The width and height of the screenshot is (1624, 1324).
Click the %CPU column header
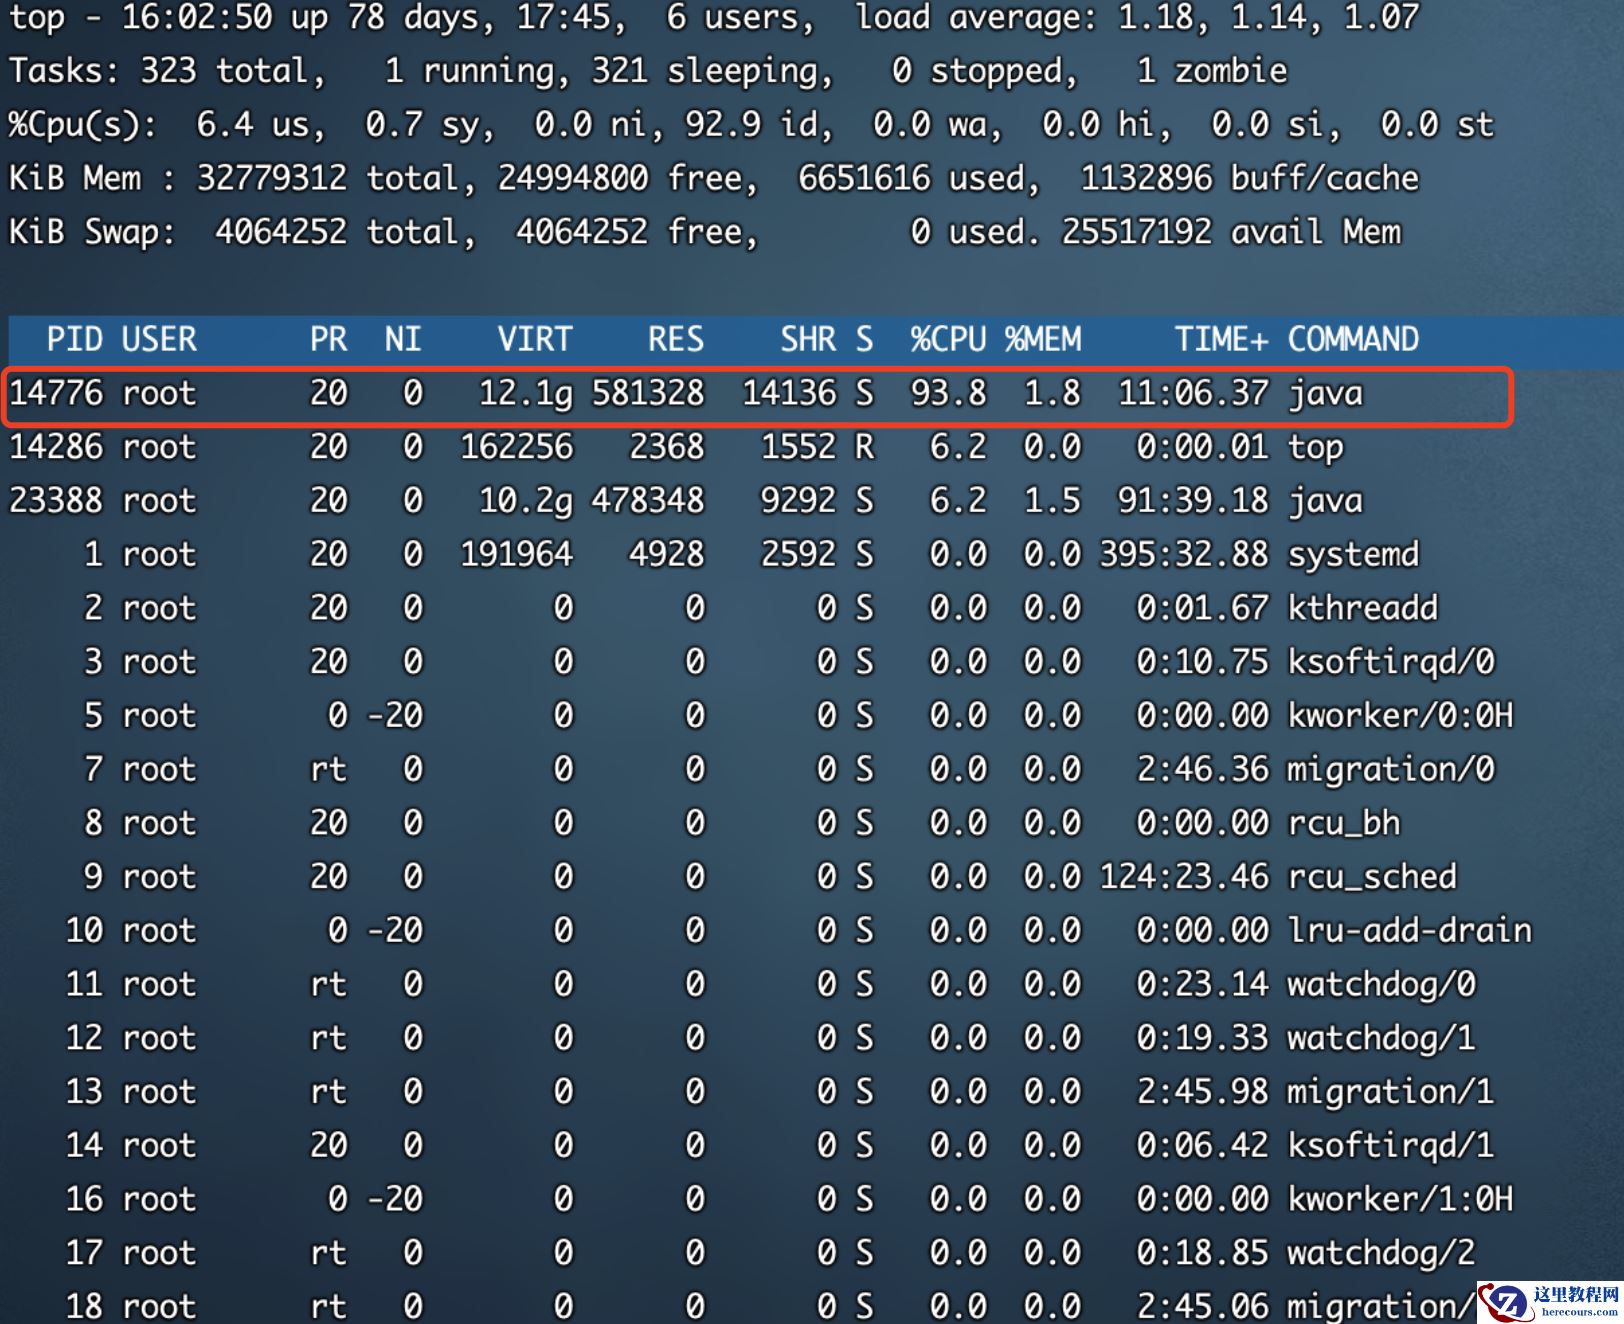coord(948,340)
